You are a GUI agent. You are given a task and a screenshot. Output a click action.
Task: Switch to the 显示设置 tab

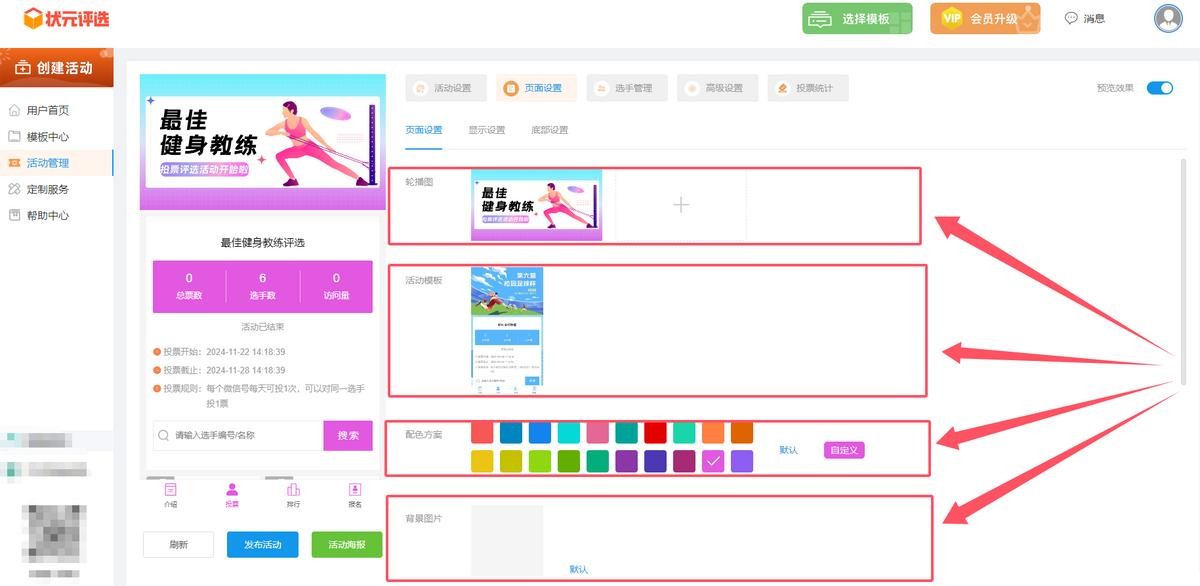coord(486,130)
